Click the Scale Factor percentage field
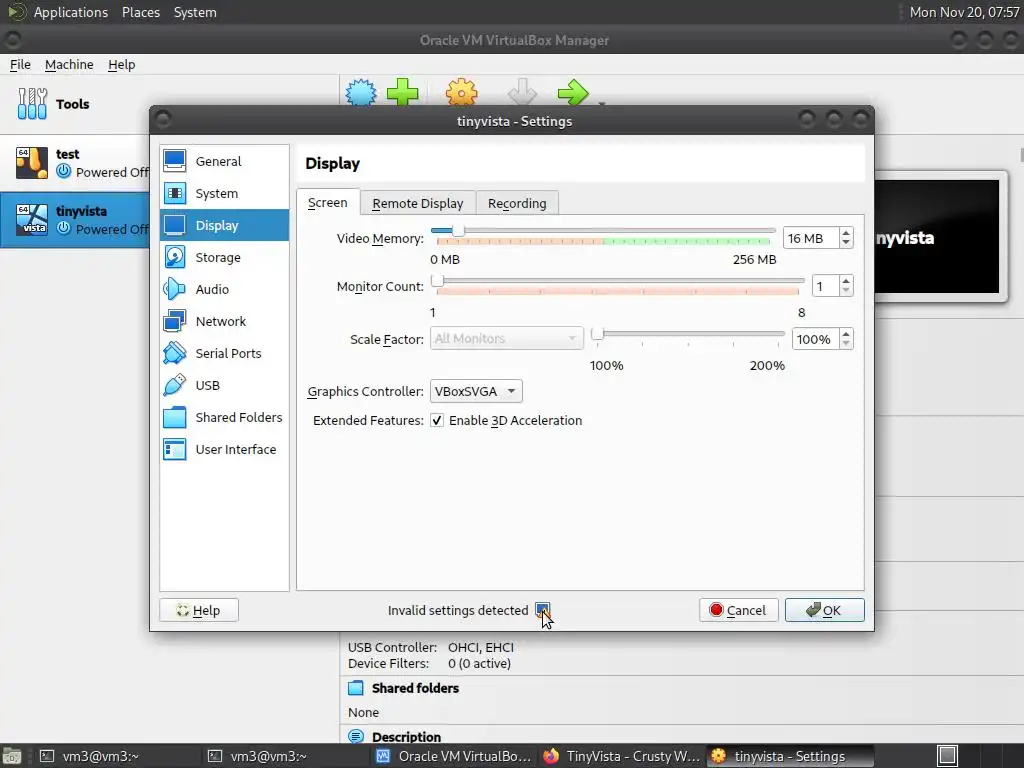 point(816,339)
